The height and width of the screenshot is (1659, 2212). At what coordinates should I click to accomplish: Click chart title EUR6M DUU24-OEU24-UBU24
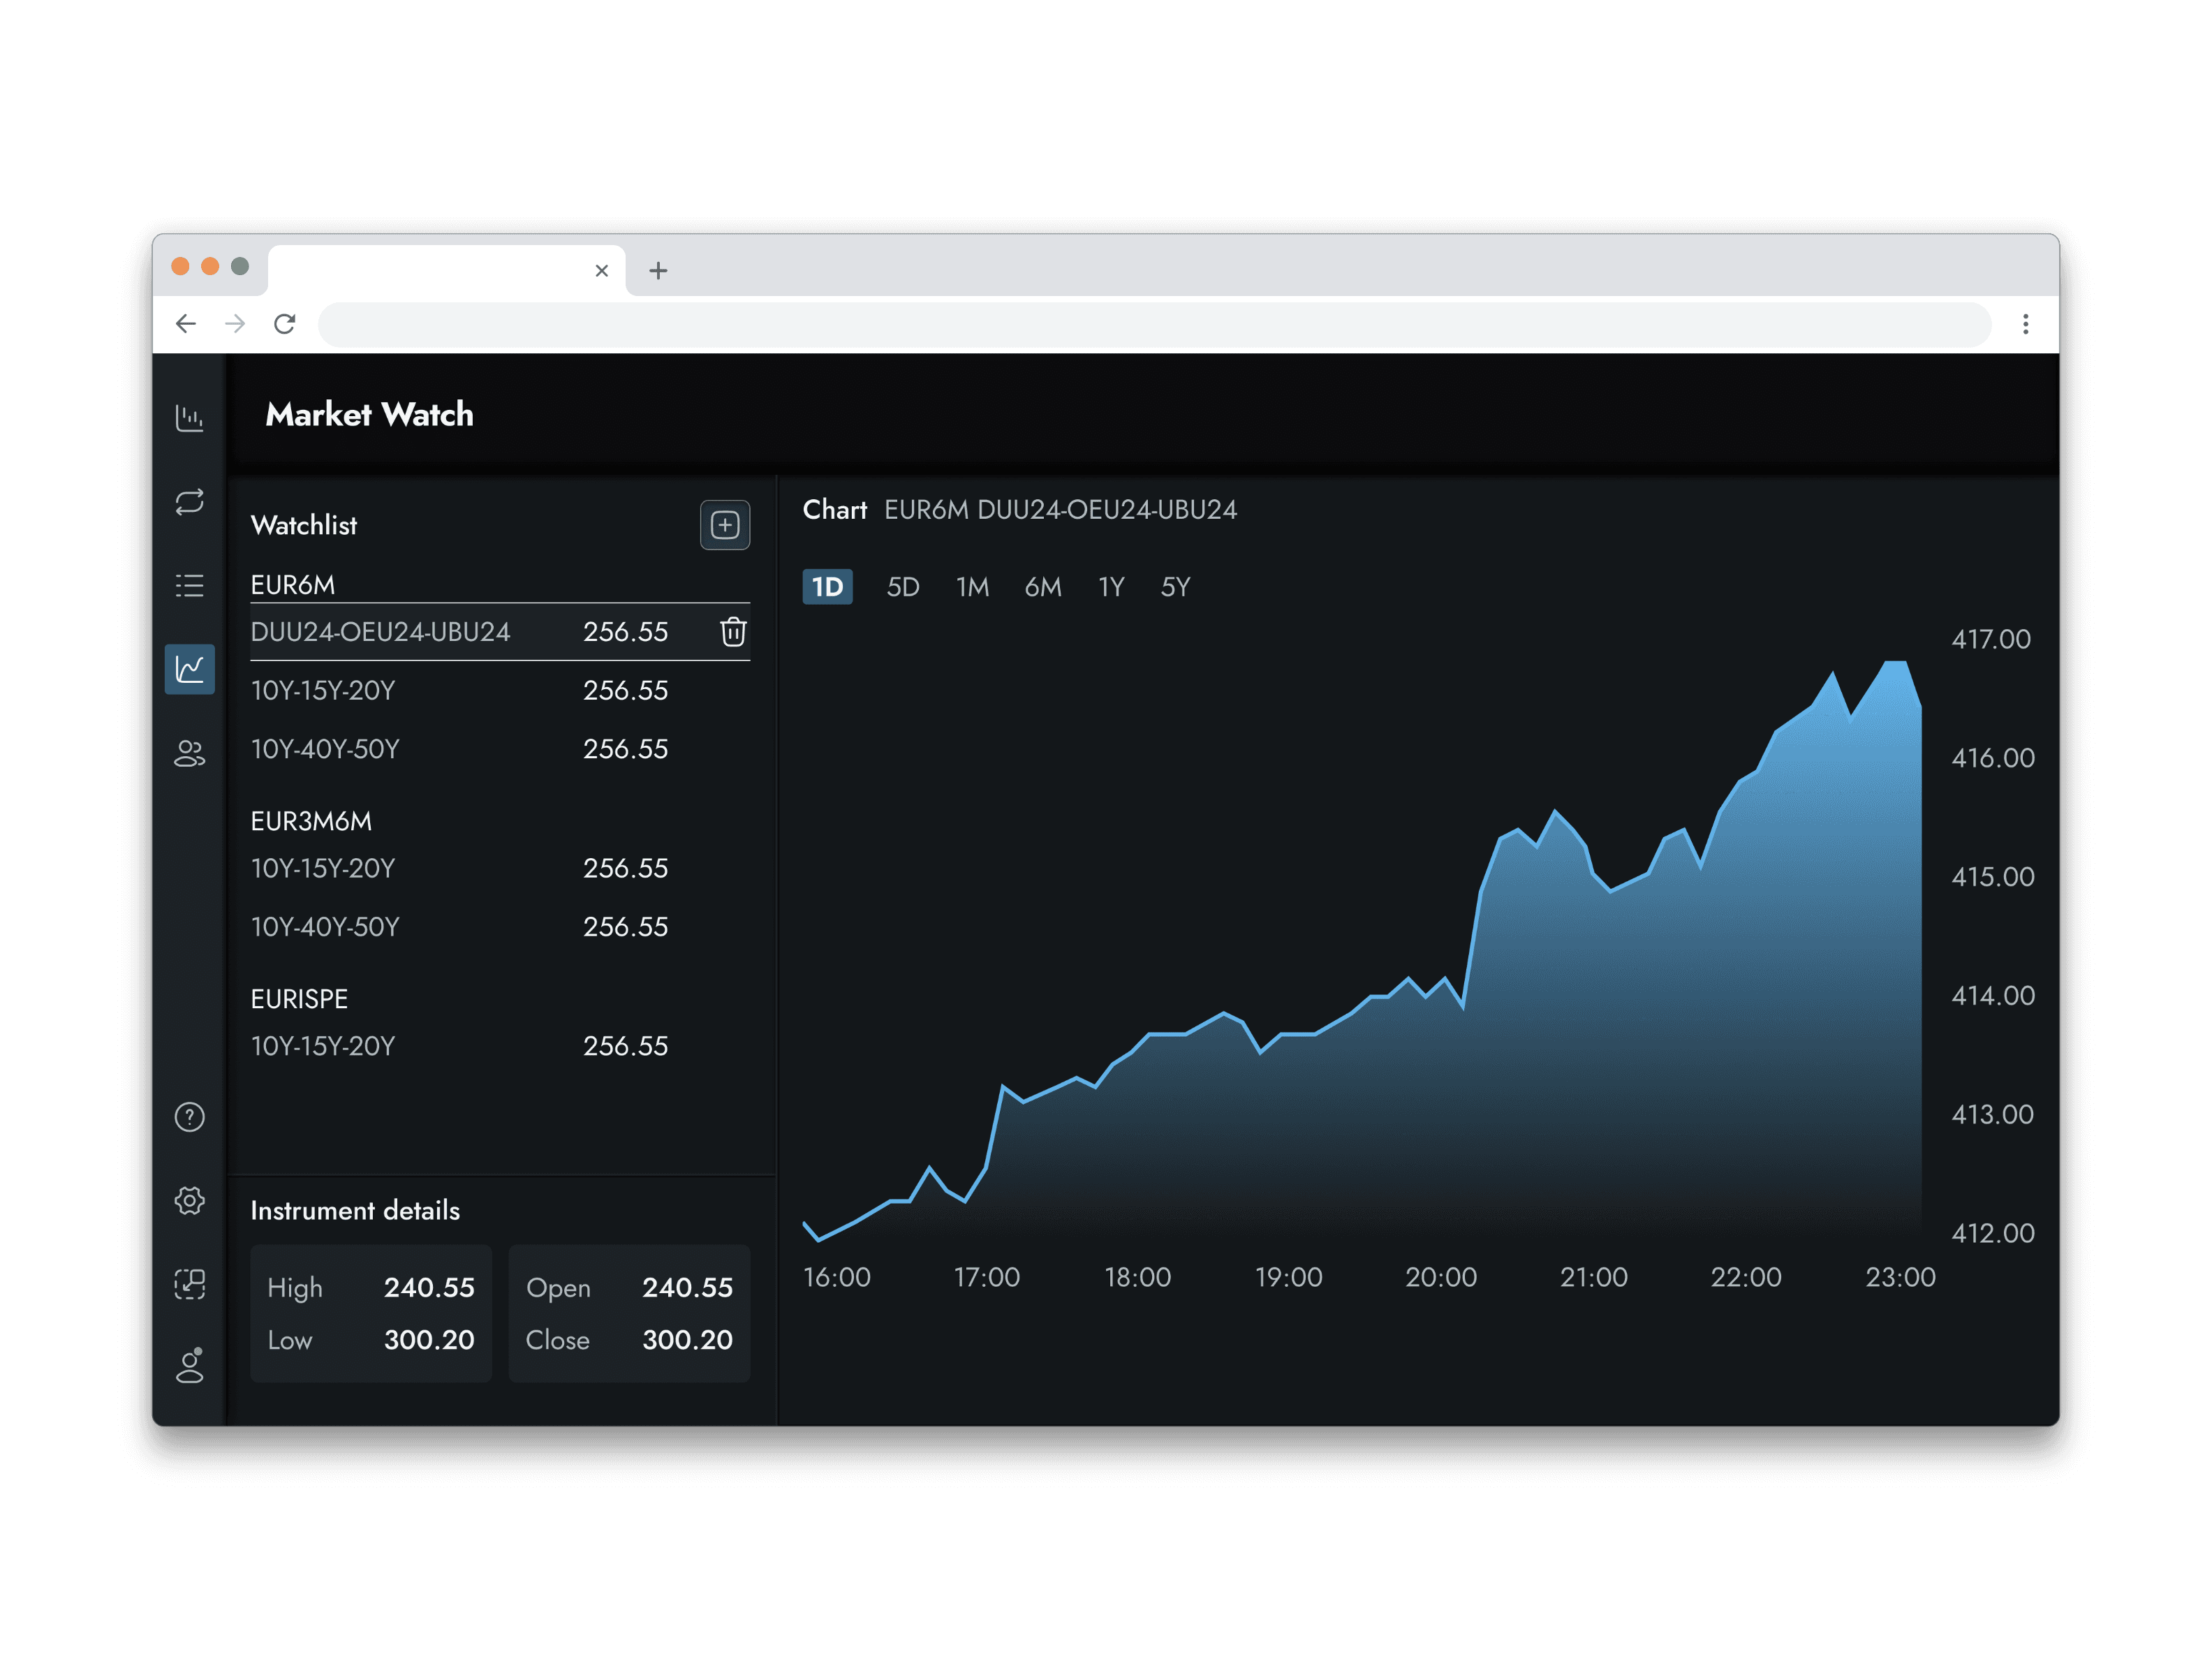[x=1060, y=510]
